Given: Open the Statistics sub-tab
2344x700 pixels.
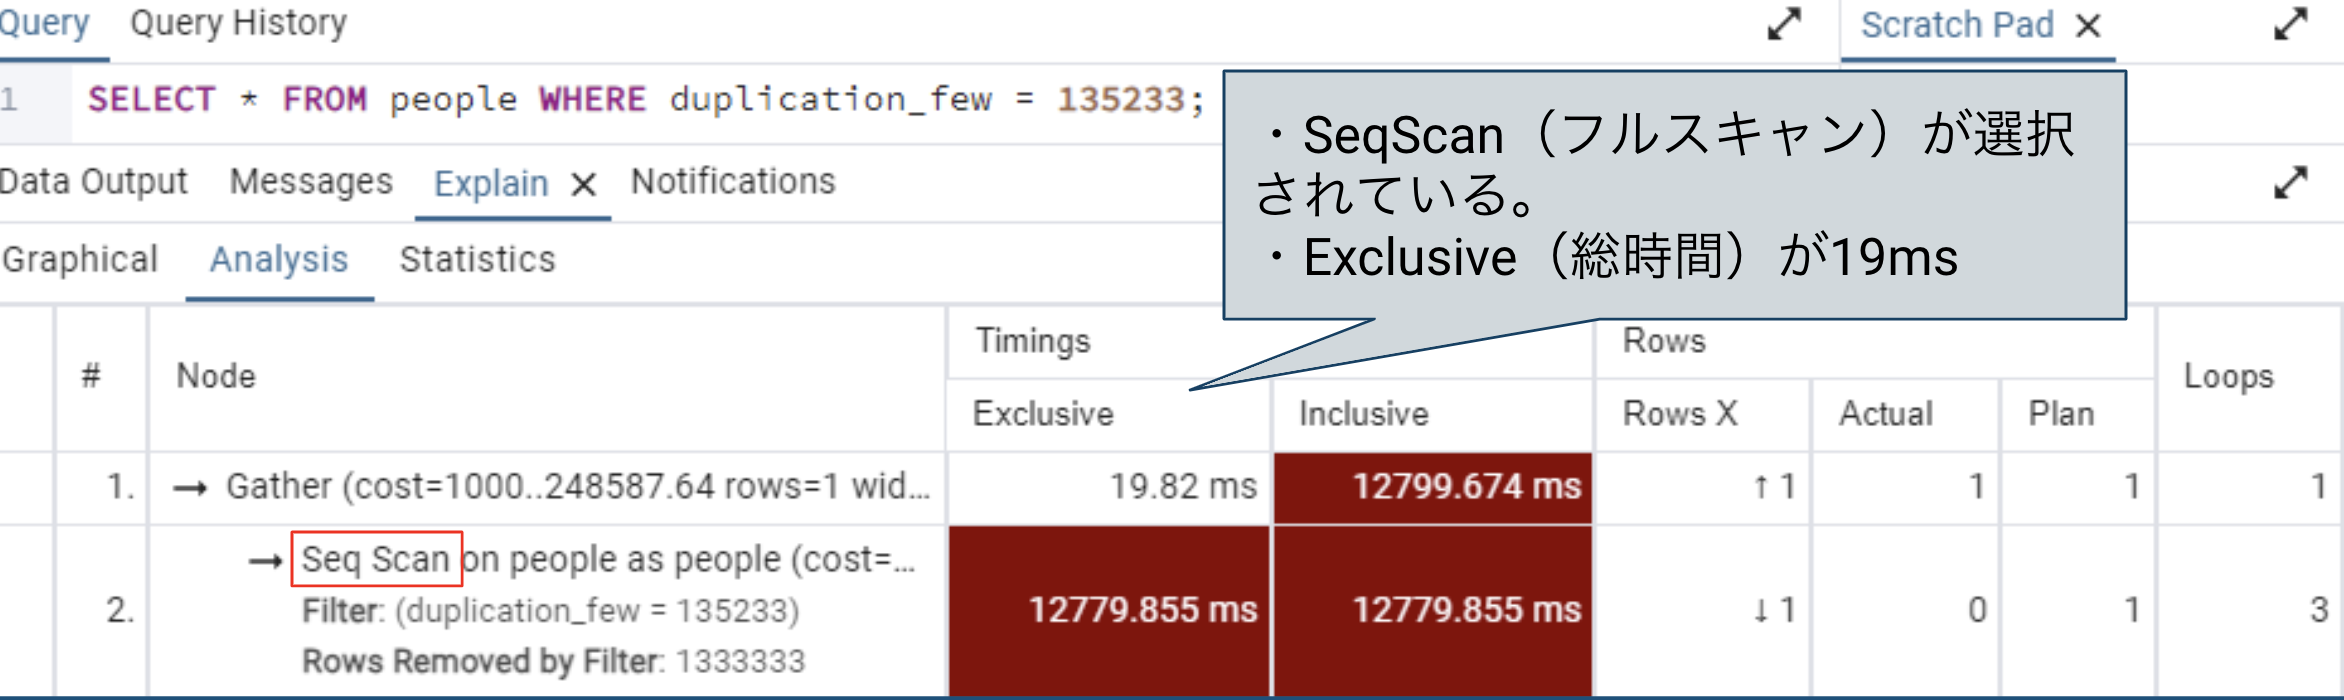Looking at the screenshot, I should click(x=477, y=260).
